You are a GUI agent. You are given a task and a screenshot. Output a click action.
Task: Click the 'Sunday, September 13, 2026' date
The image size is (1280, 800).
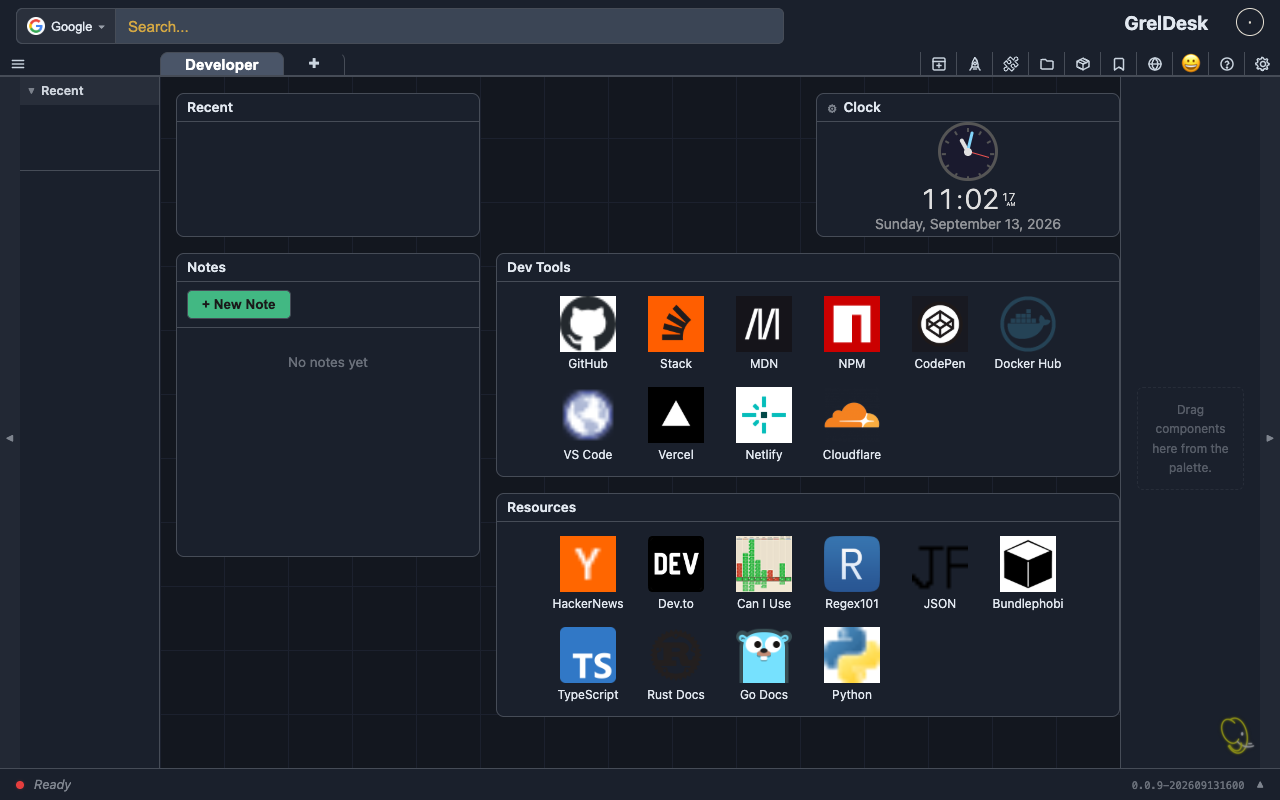968,224
